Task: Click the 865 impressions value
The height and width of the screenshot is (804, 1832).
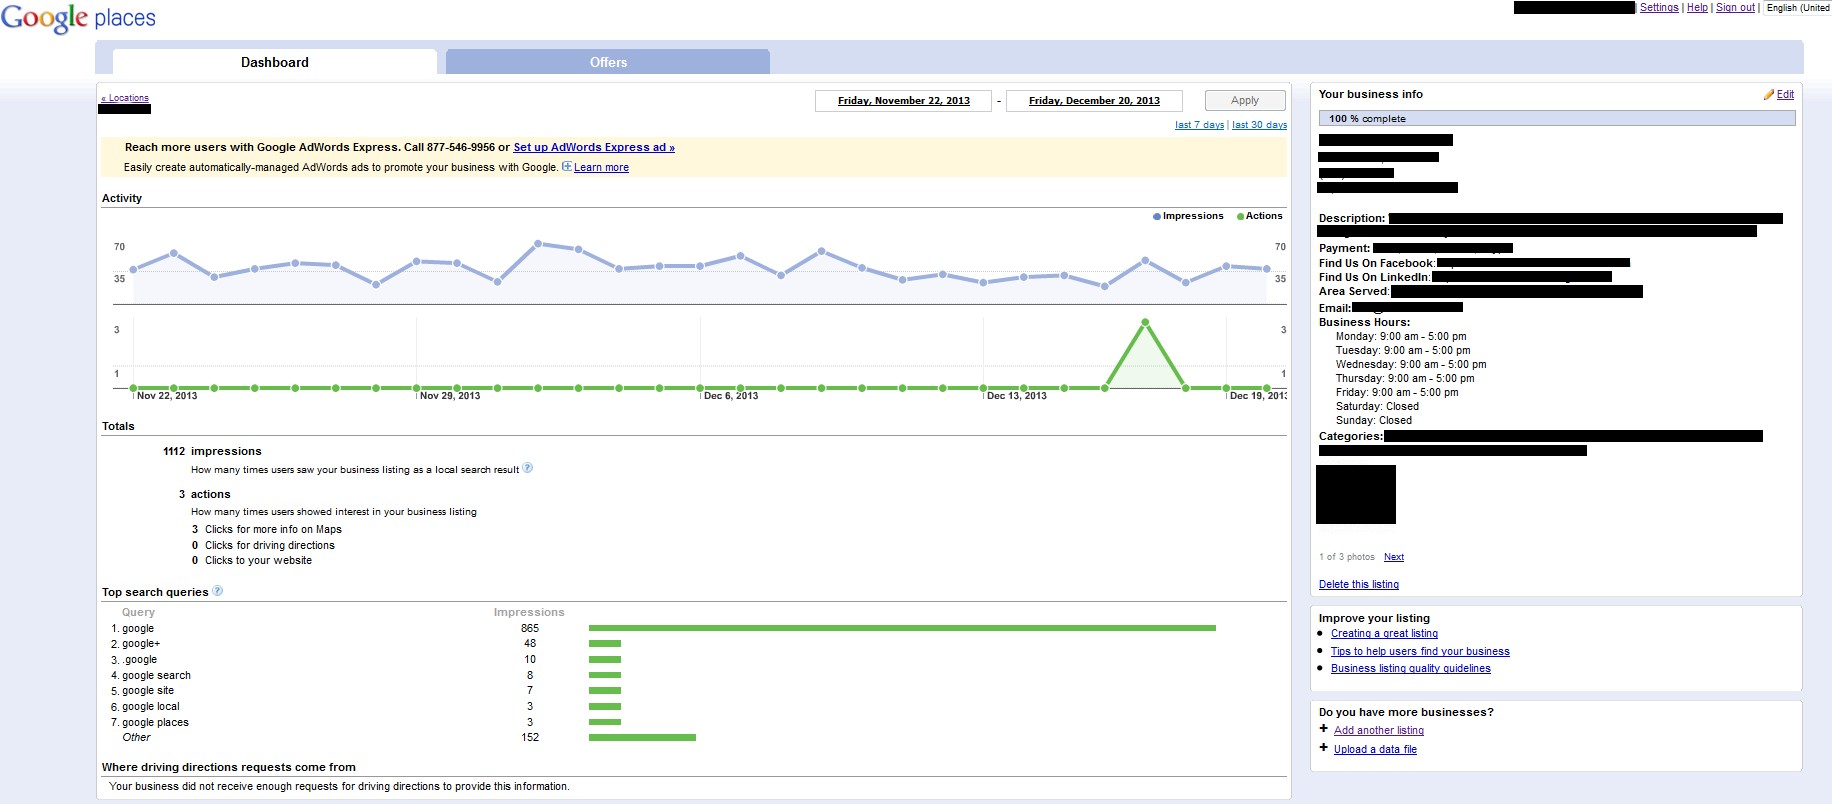Action: pos(530,628)
